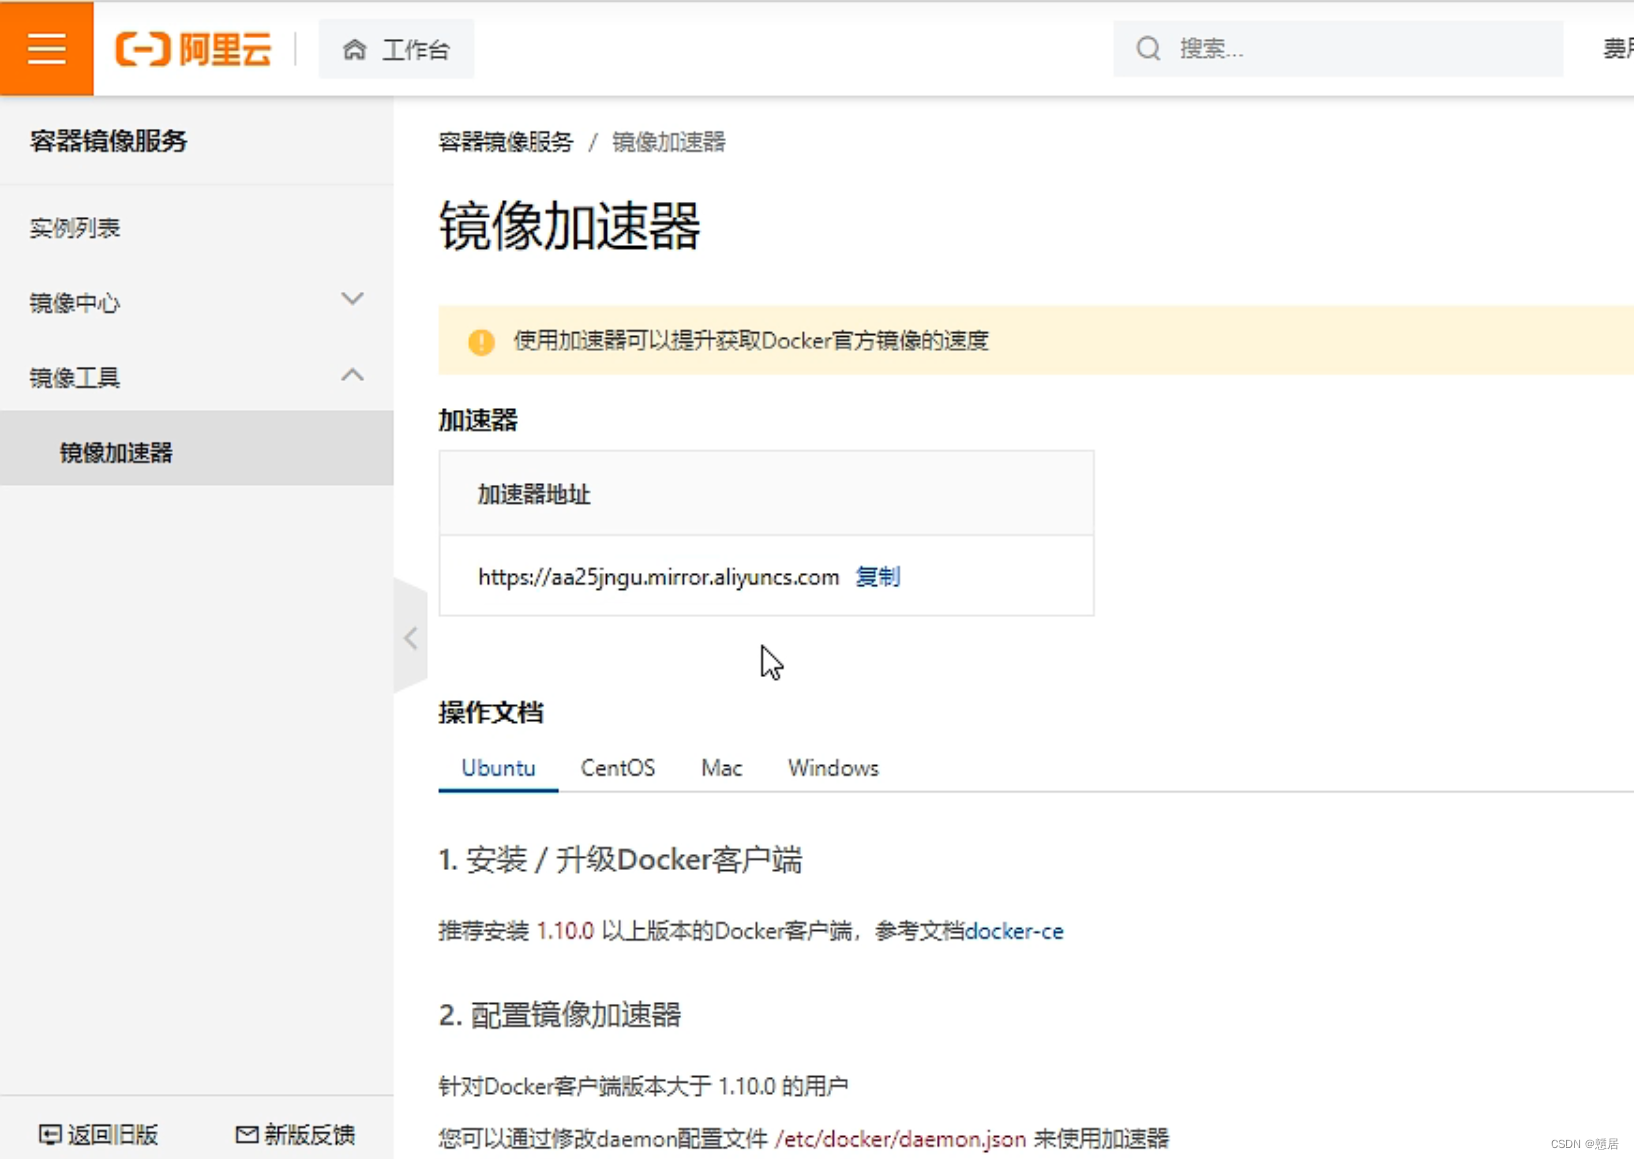Copy the accelerator address with 复制
Screen dimensions: 1634x1159
[x=877, y=577]
